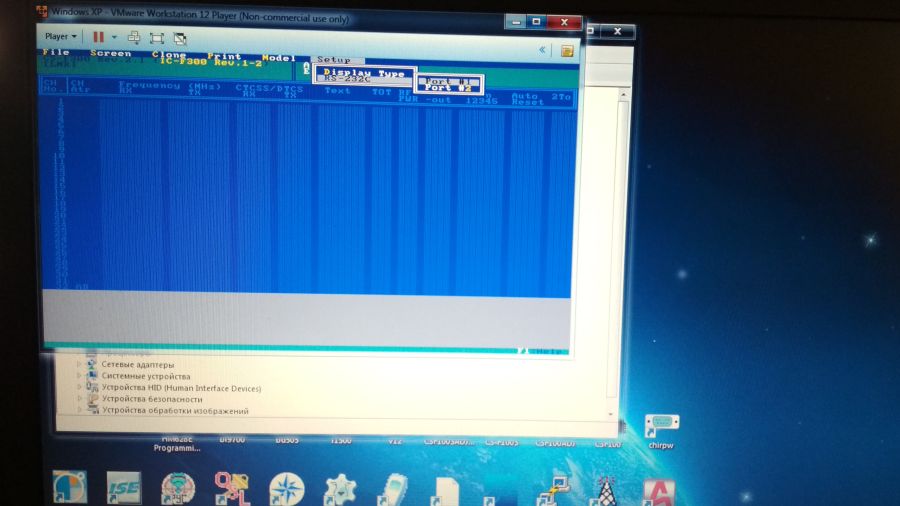Enter full screen mode icon
This screenshot has height=506, width=900.
157,37
